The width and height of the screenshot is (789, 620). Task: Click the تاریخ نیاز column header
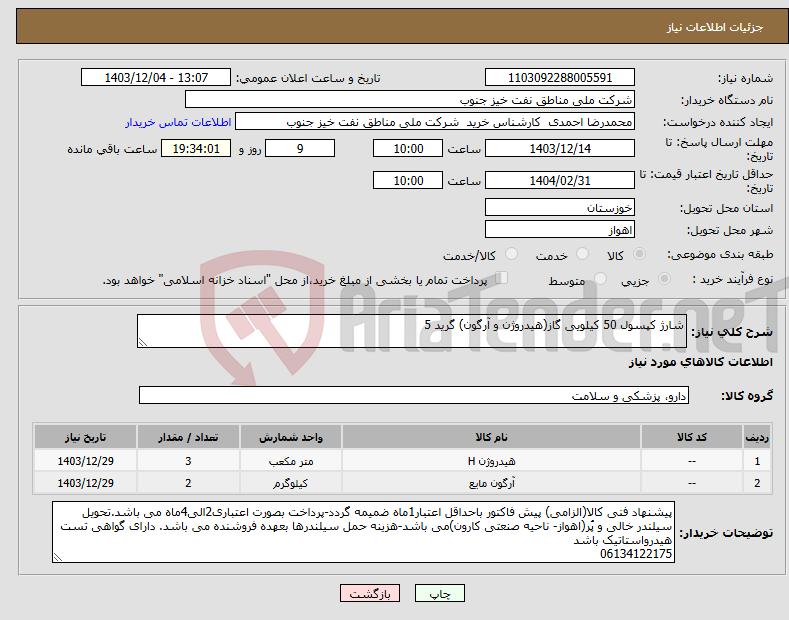(85, 437)
